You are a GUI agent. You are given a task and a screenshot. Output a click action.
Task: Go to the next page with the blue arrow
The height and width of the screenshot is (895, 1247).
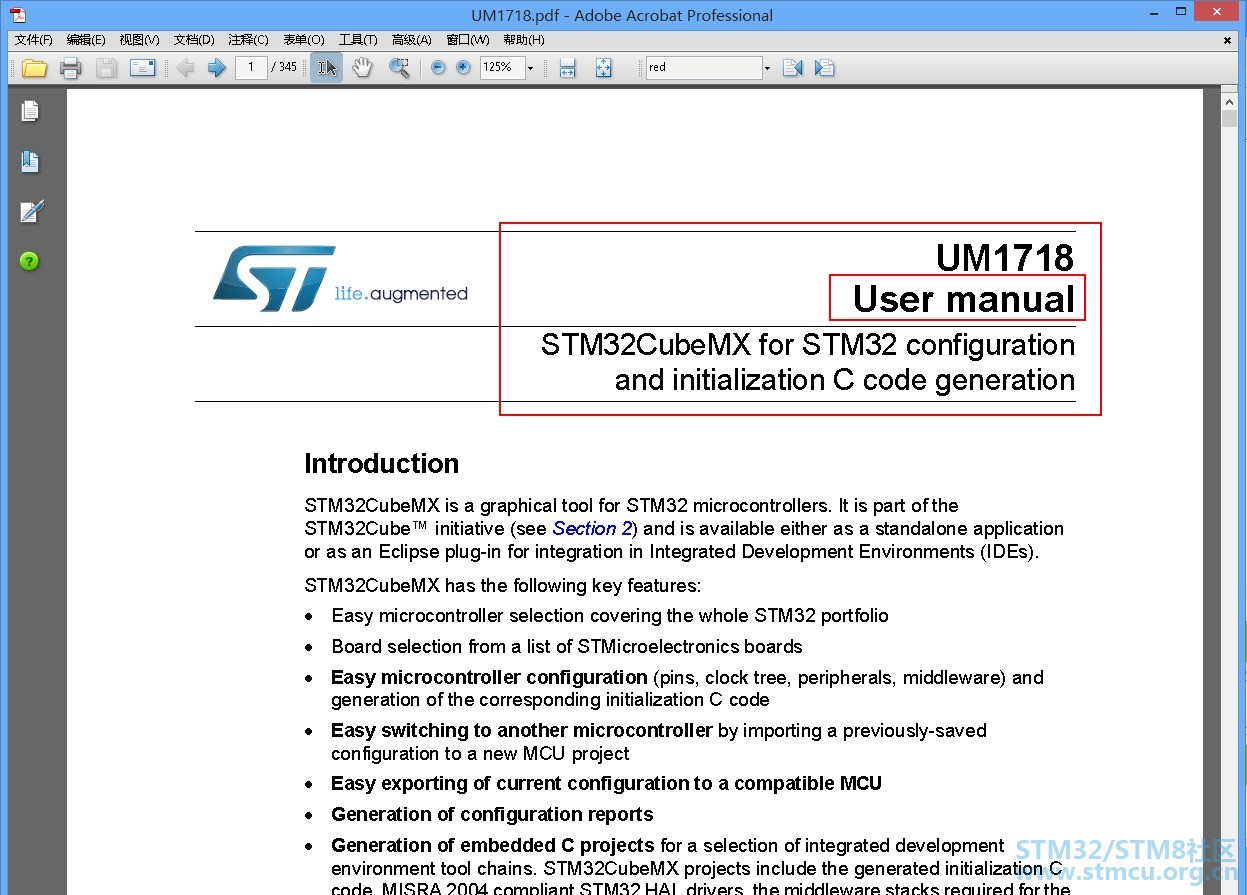[x=216, y=68]
